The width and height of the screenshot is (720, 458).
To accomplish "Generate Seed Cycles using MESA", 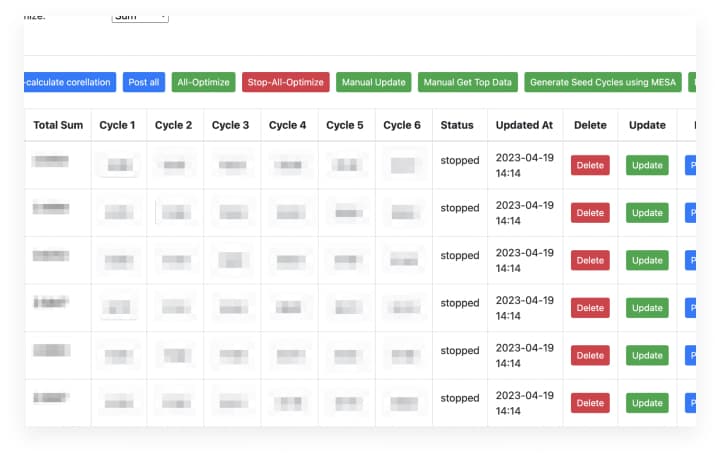I will click(601, 82).
